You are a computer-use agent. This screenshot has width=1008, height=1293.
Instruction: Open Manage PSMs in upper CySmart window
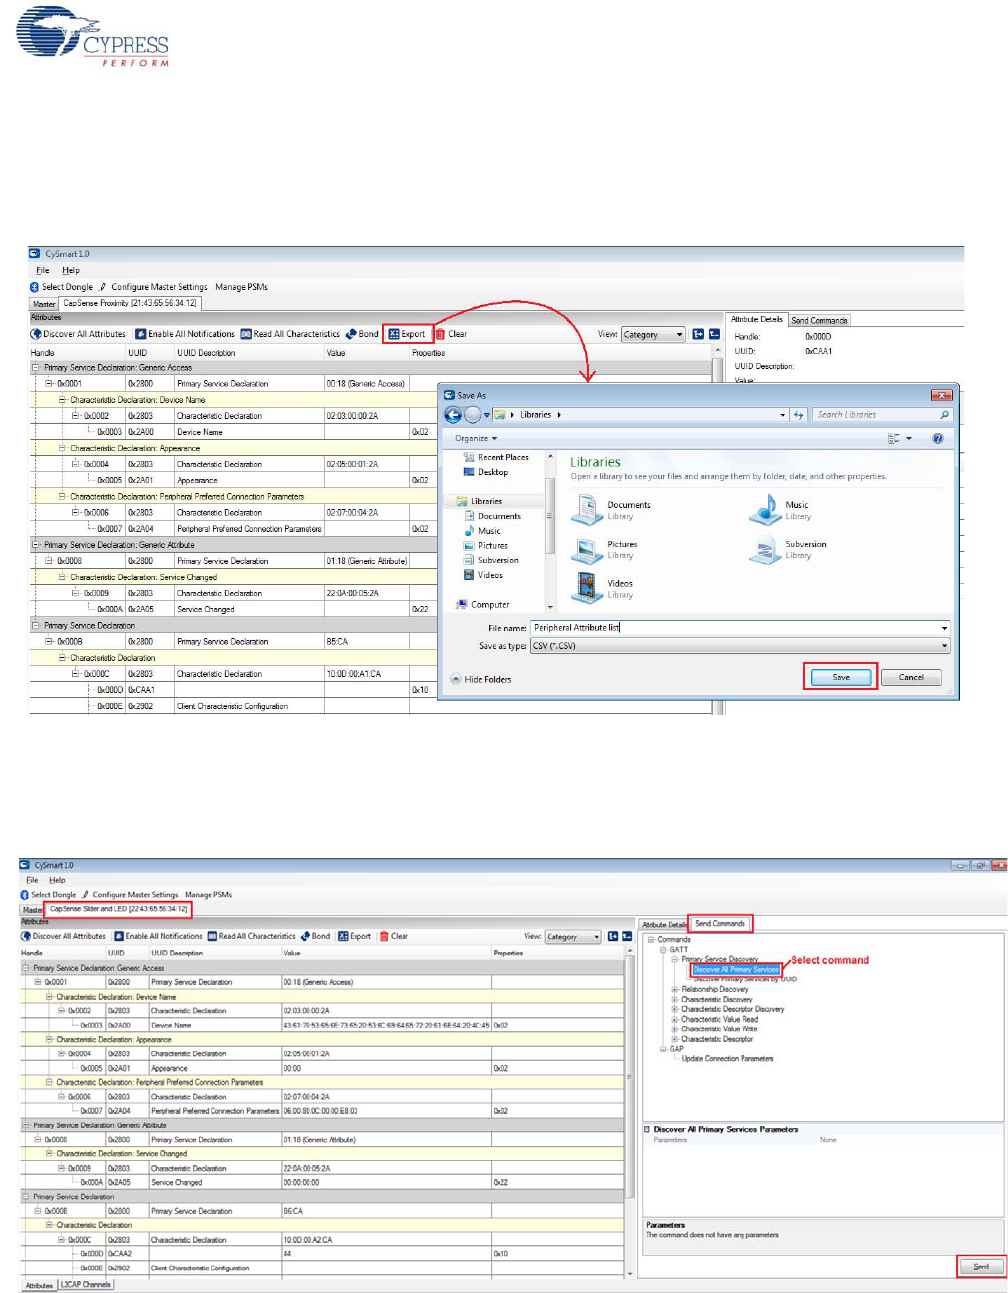[241, 287]
